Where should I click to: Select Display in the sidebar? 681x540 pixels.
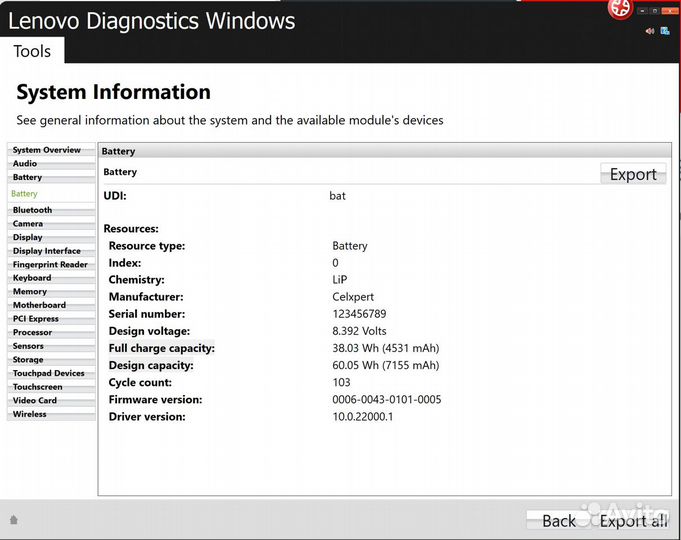(x=51, y=237)
